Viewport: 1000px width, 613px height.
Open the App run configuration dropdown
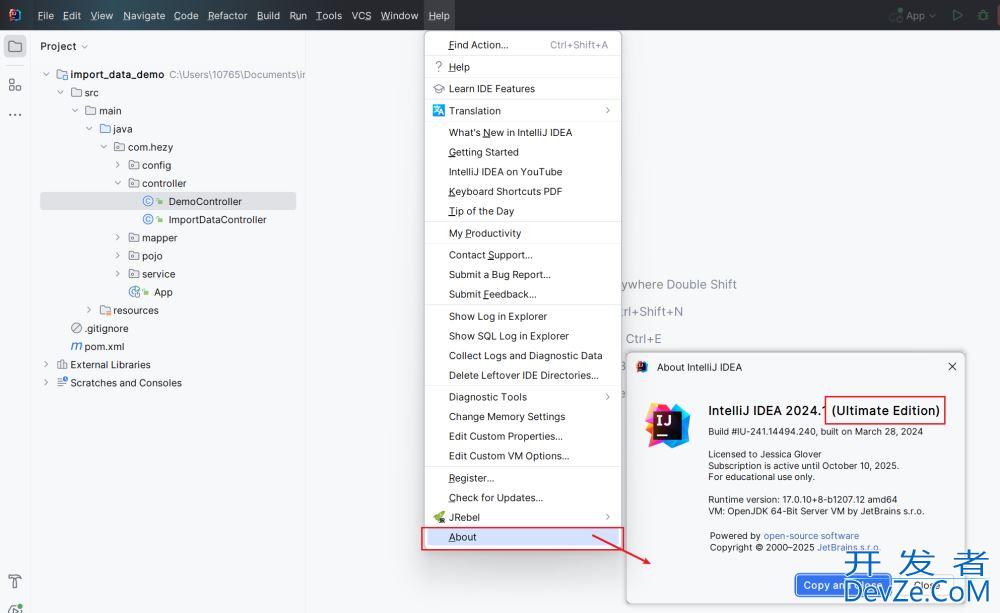(913, 15)
